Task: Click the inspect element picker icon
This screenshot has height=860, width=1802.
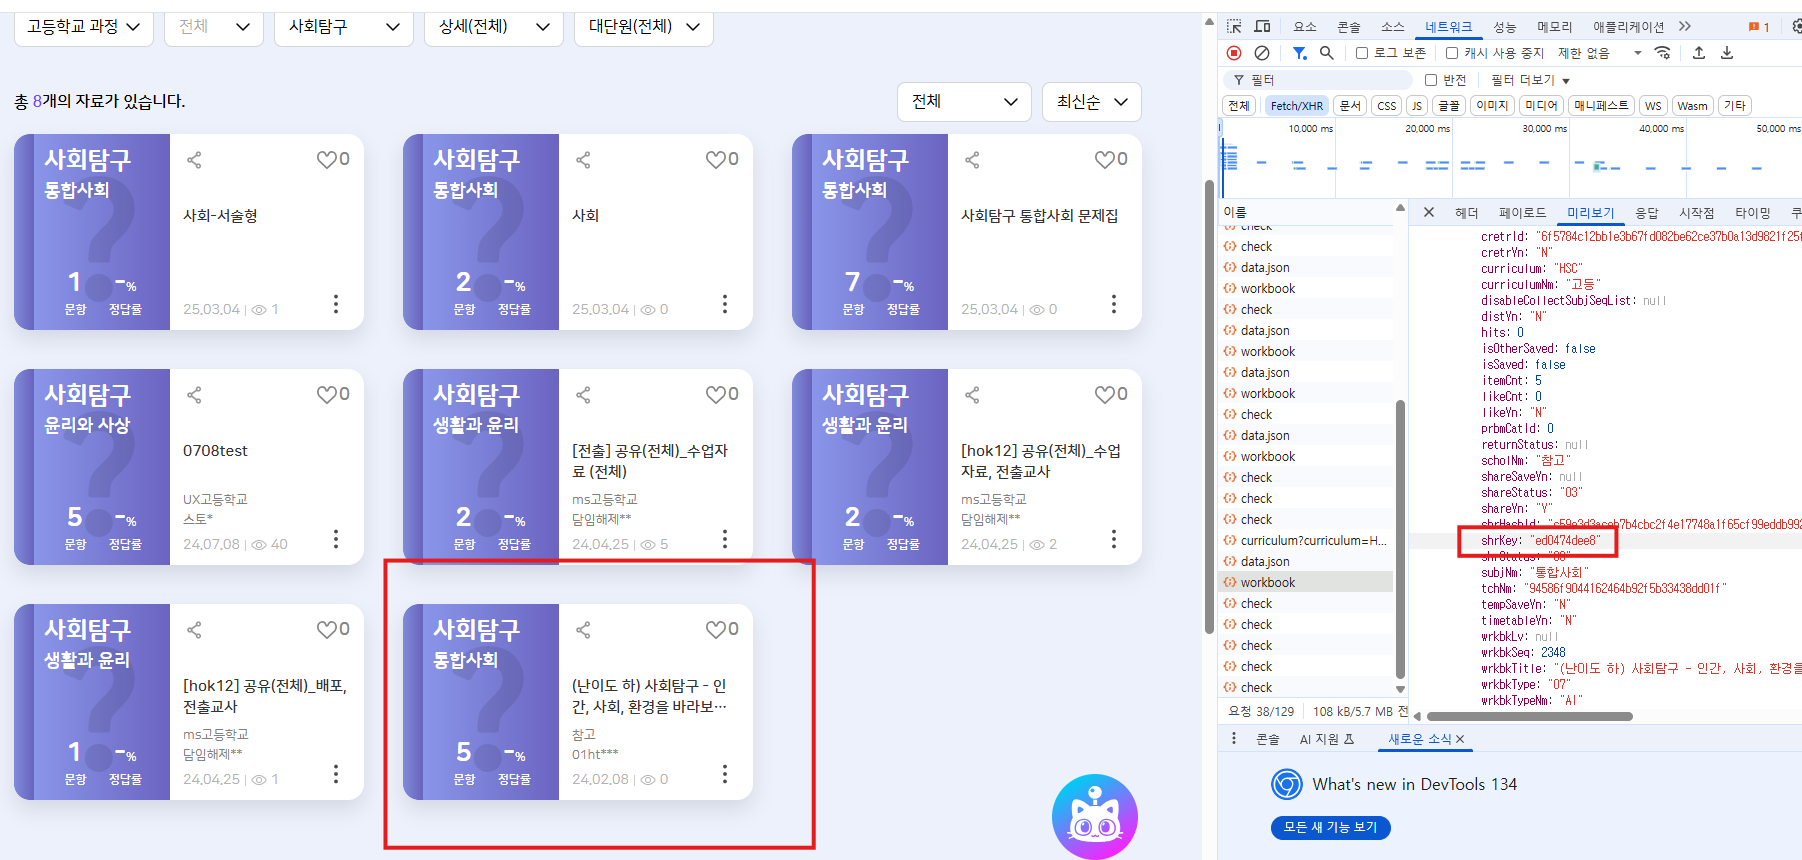Action: pyautogui.click(x=1234, y=26)
